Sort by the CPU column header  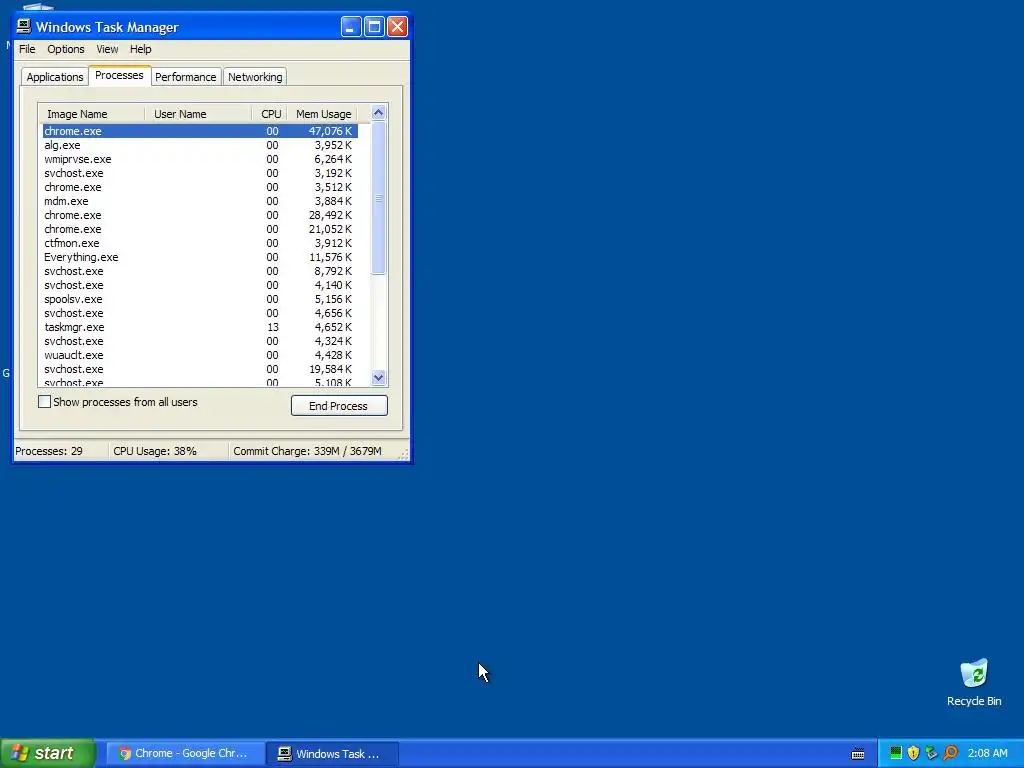coord(270,114)
